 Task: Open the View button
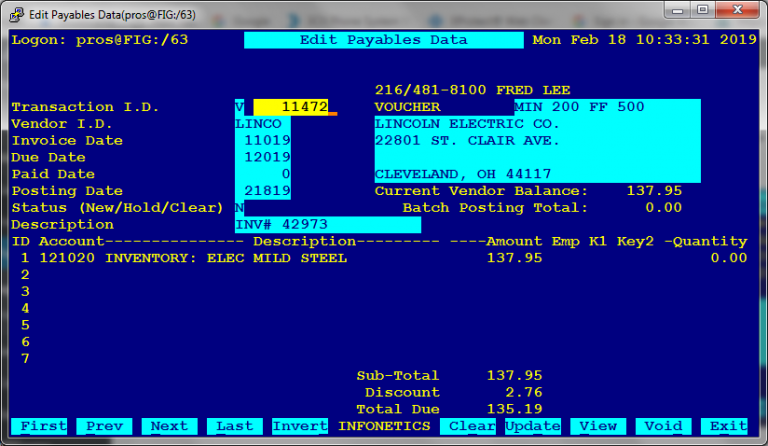click(x=599, y=426)
